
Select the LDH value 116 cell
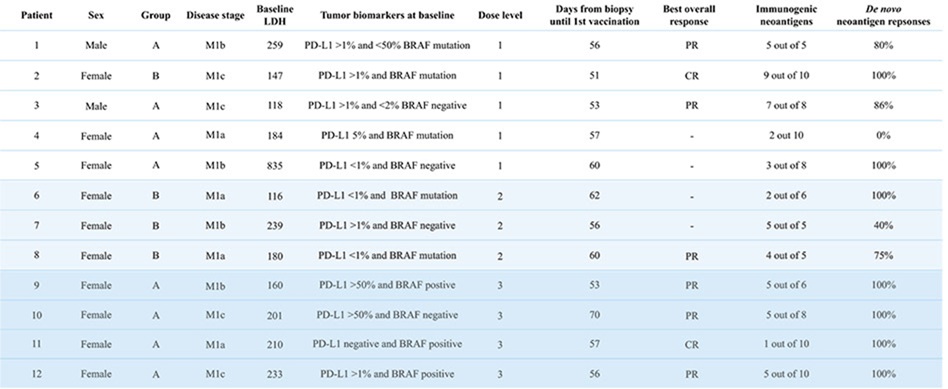(x=274, y=195)
